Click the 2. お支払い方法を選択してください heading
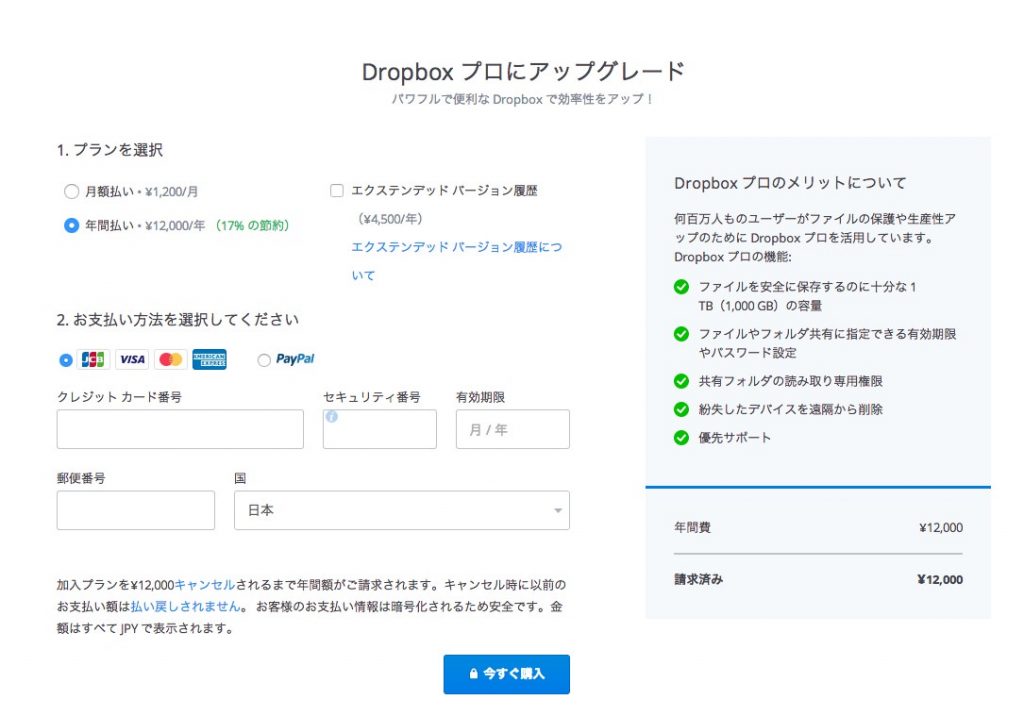Image resolution: width=1024 pixels, height=716 pixels. coord(178,319)
